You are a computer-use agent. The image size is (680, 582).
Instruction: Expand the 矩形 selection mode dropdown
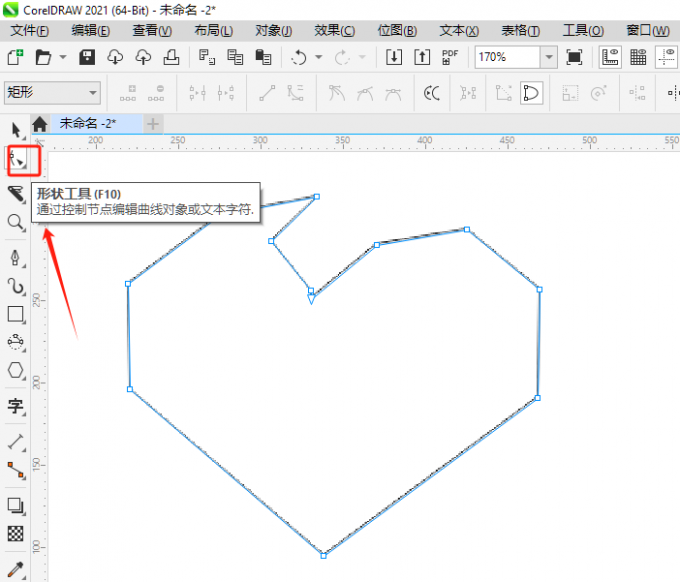click(x=93, y=94)
